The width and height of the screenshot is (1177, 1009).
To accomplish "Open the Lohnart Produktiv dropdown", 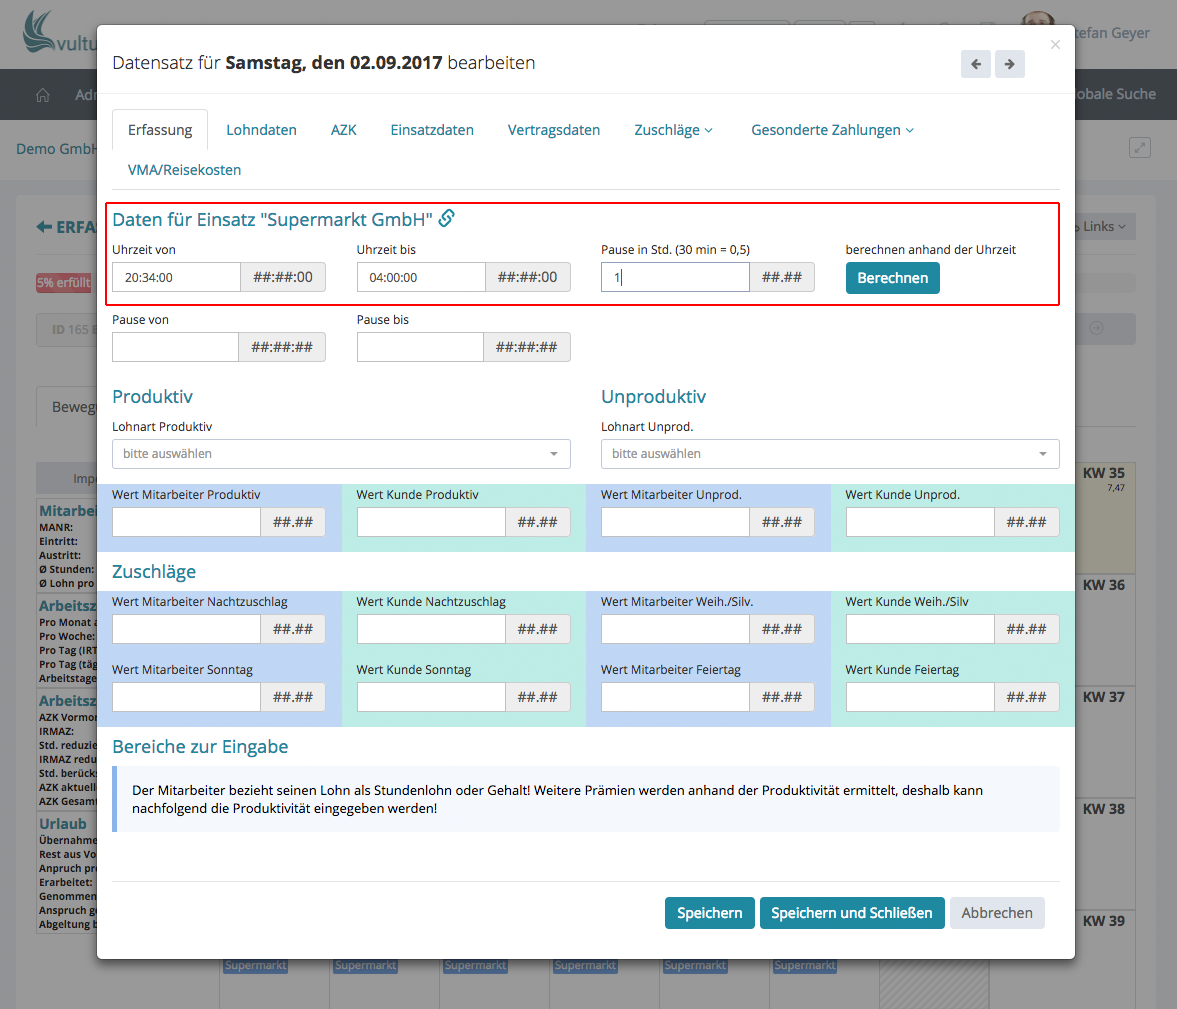I will 341,454.
